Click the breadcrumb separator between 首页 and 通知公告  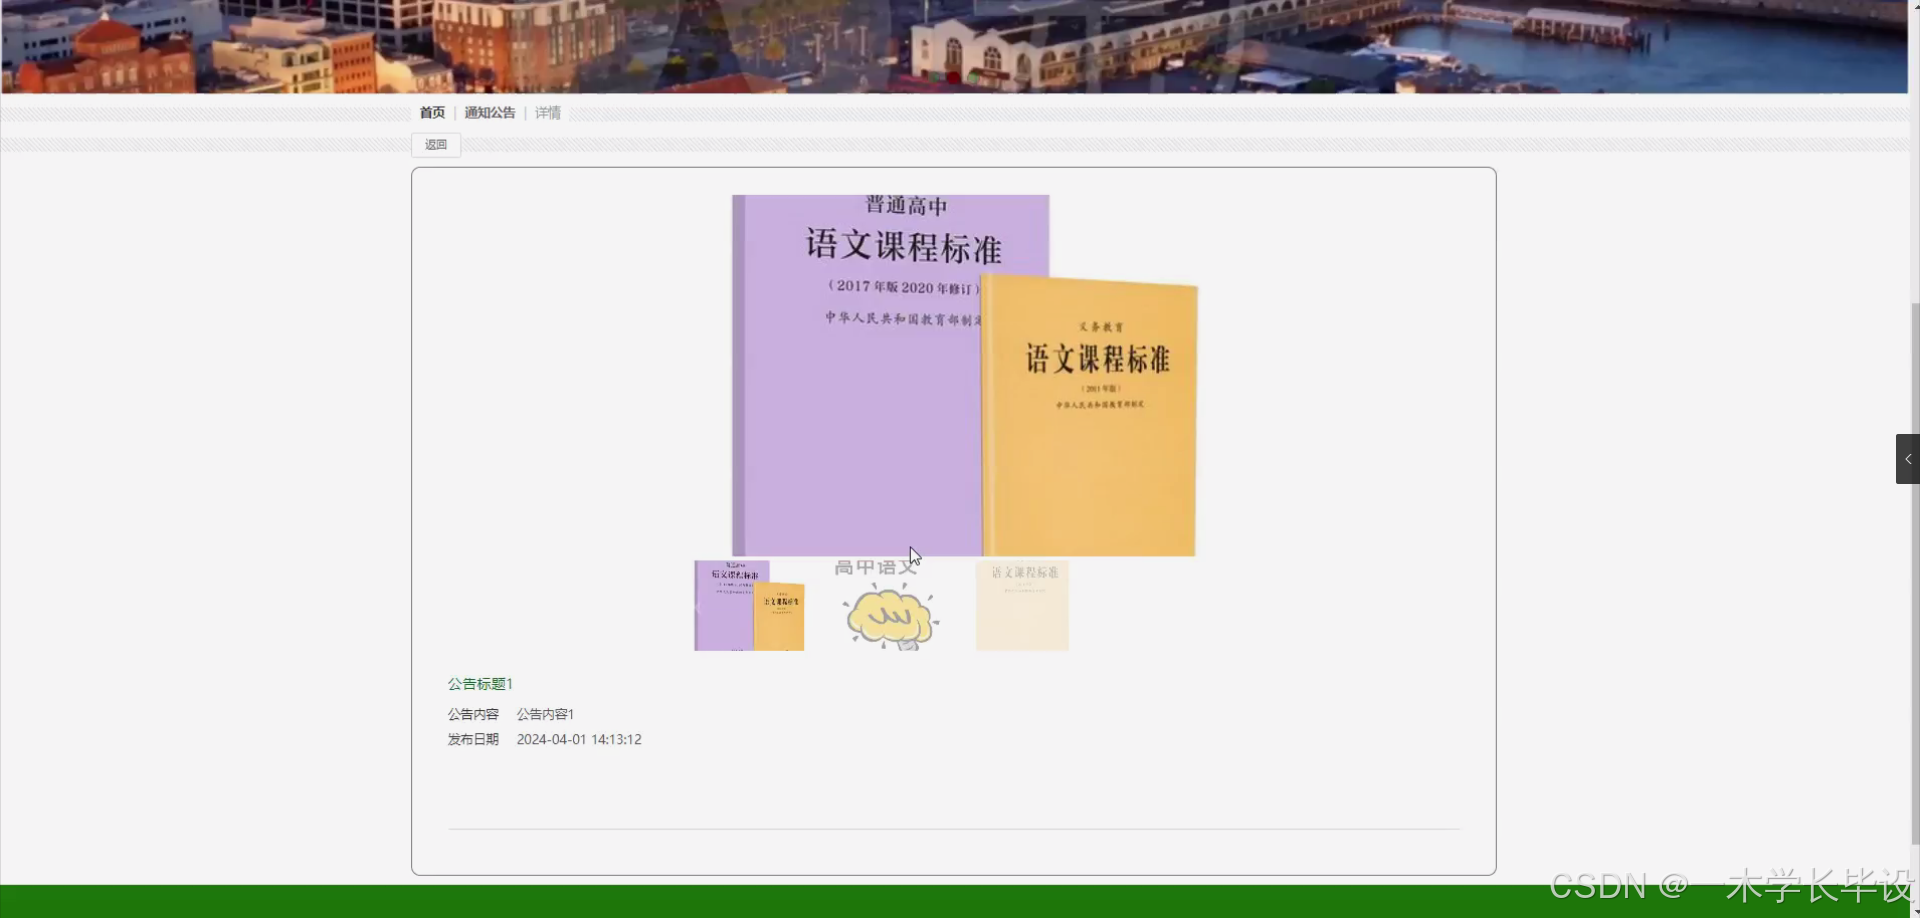(x=456, y=113)
